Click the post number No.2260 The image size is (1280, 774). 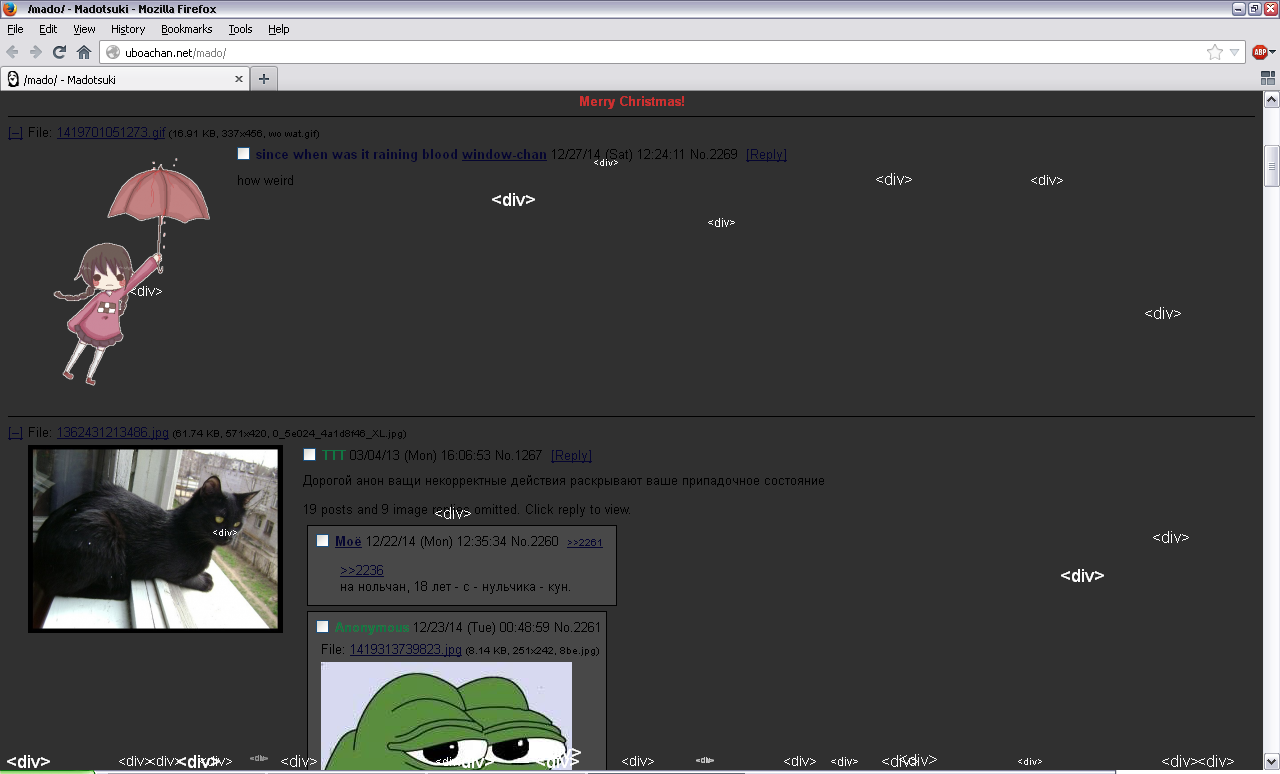pos(535,542)
